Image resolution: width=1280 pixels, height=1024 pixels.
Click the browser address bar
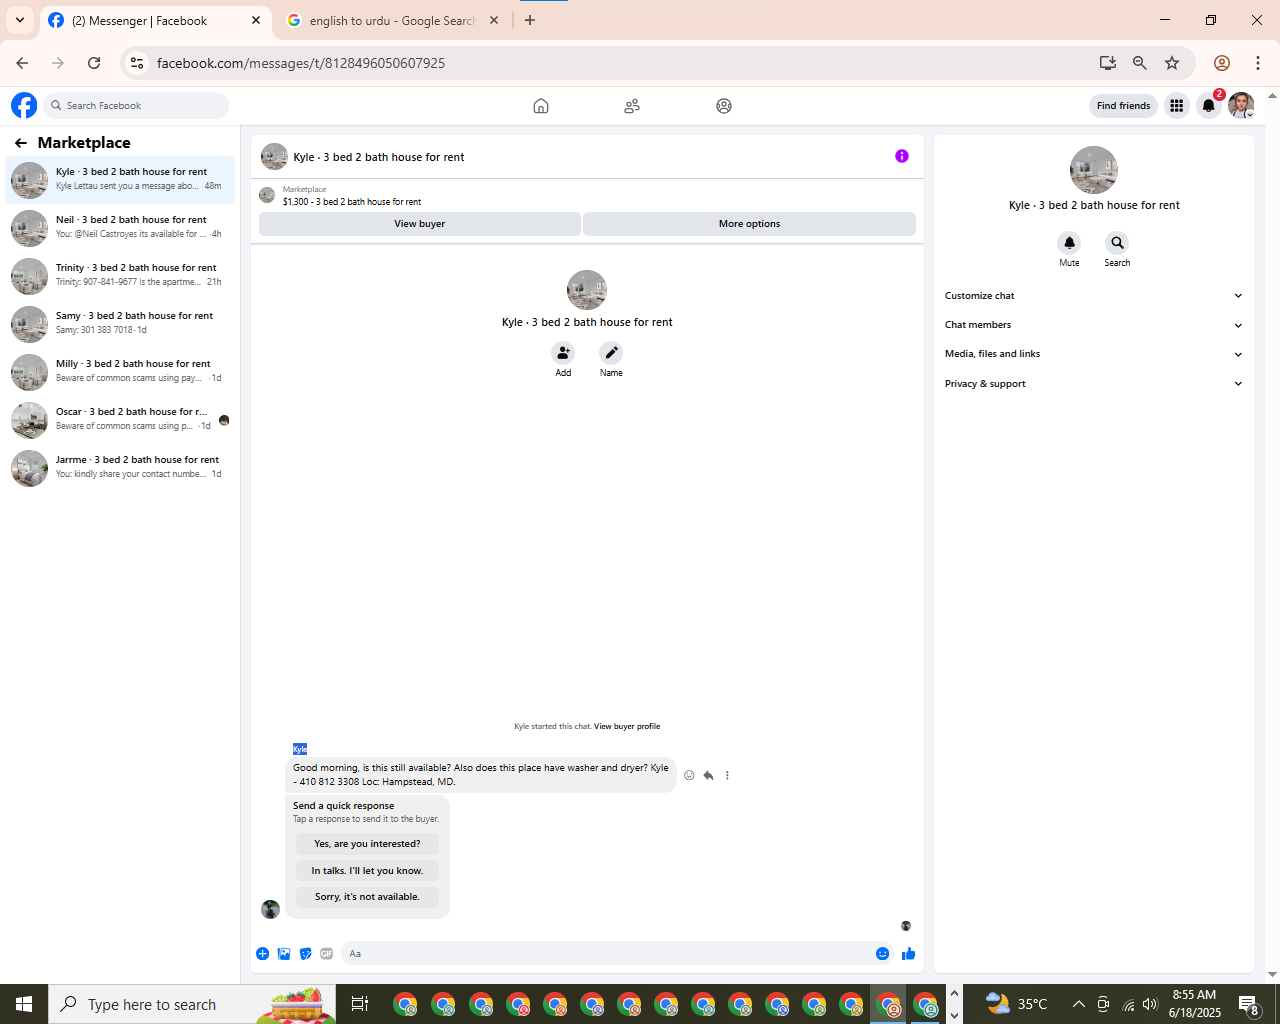tap(620, 63)
